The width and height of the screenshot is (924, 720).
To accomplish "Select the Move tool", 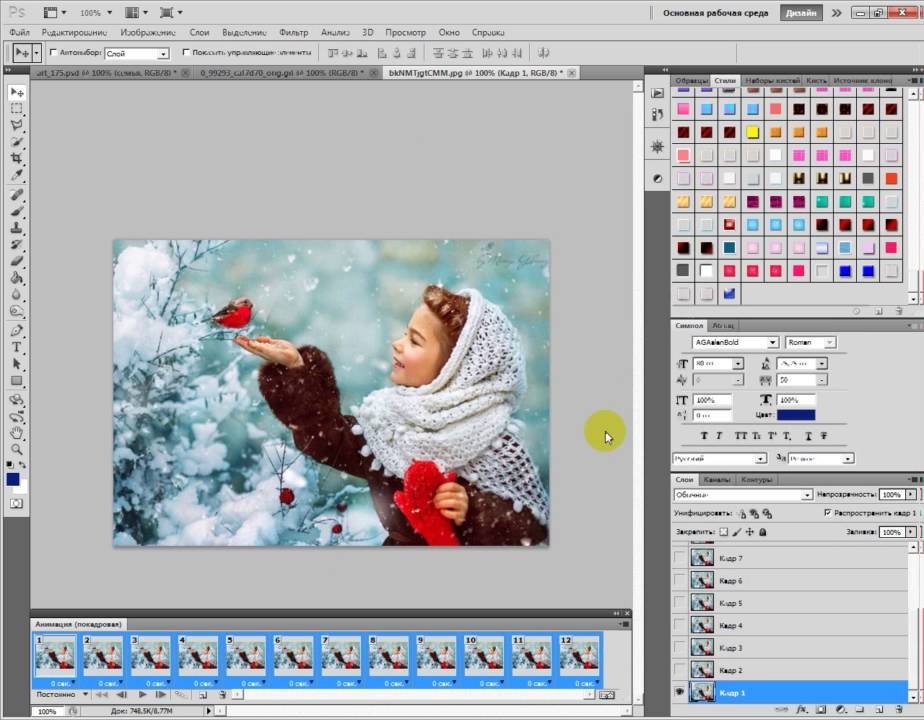I will click(x=16, y=93).
